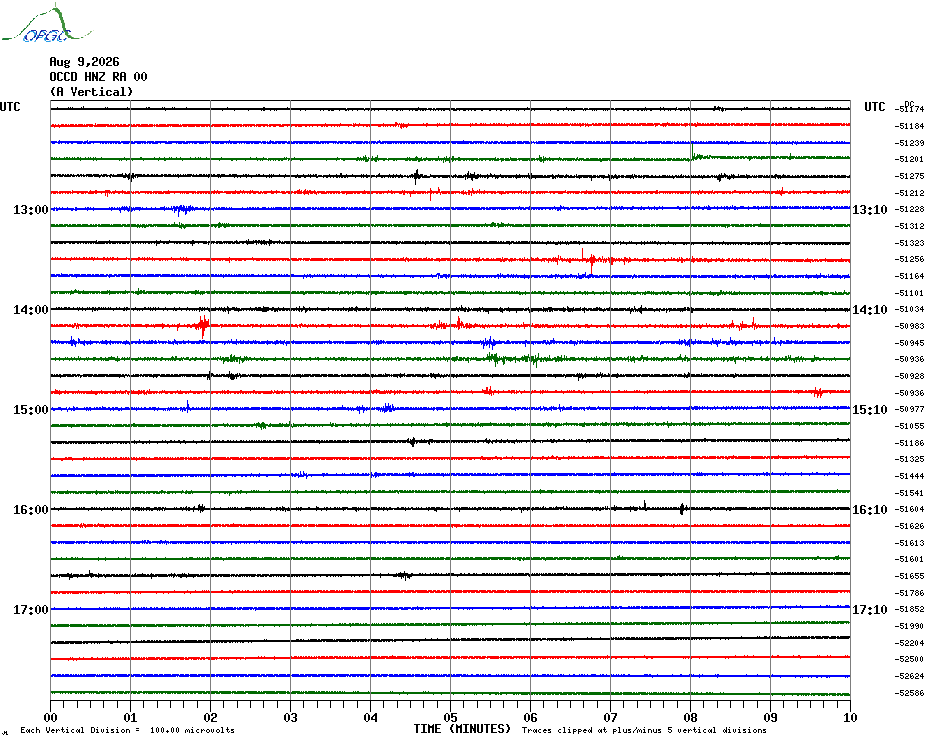930x744 pixels.
Task: Click the OFGC logo
Action: (46, 24)
